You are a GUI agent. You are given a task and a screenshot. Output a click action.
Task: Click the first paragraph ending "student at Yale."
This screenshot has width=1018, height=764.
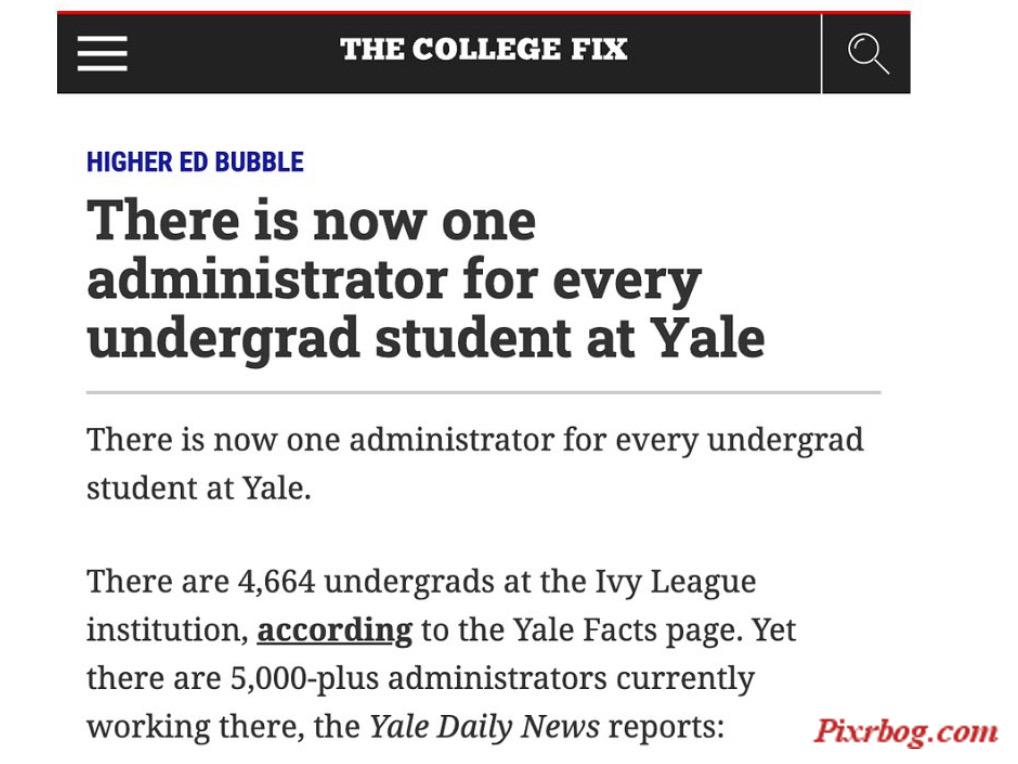pos(475,463)
